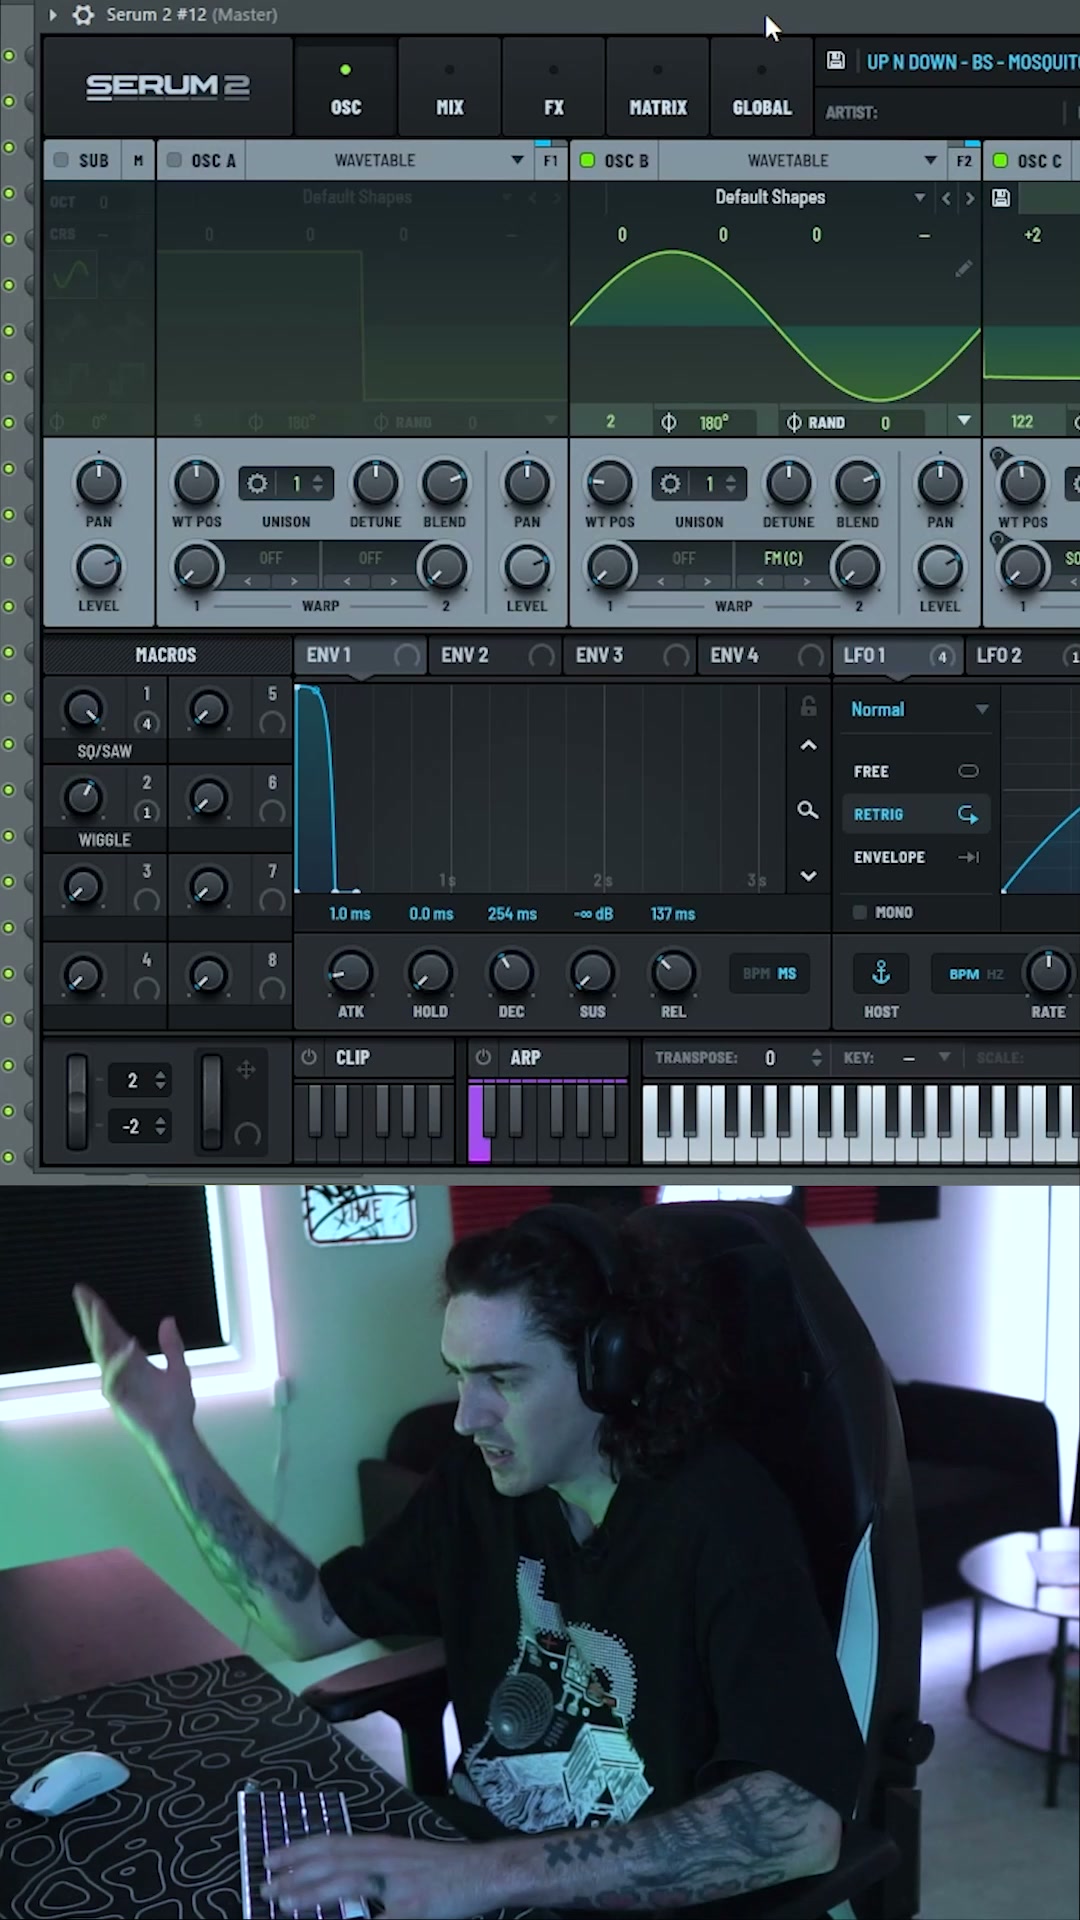Adjust OSC A unison voice stepper
This screenshot has height=1920, width=1080.
pyautogui.click(x=318, y=484)
